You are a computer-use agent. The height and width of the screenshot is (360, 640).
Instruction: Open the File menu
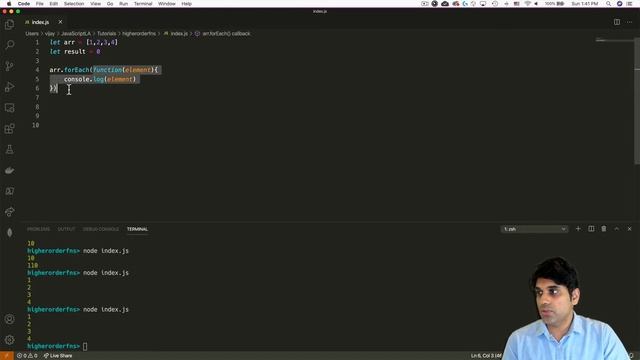pyautogui.click(x=40, y=4)
